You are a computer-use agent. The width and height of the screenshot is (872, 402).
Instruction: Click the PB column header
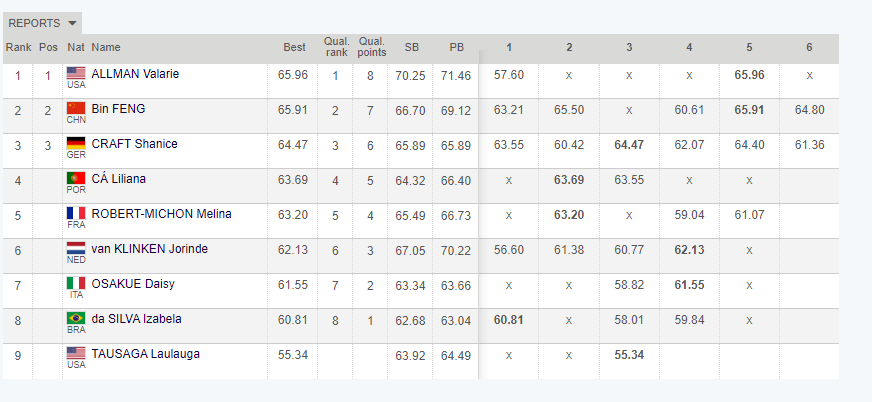[x=457, y=47]
